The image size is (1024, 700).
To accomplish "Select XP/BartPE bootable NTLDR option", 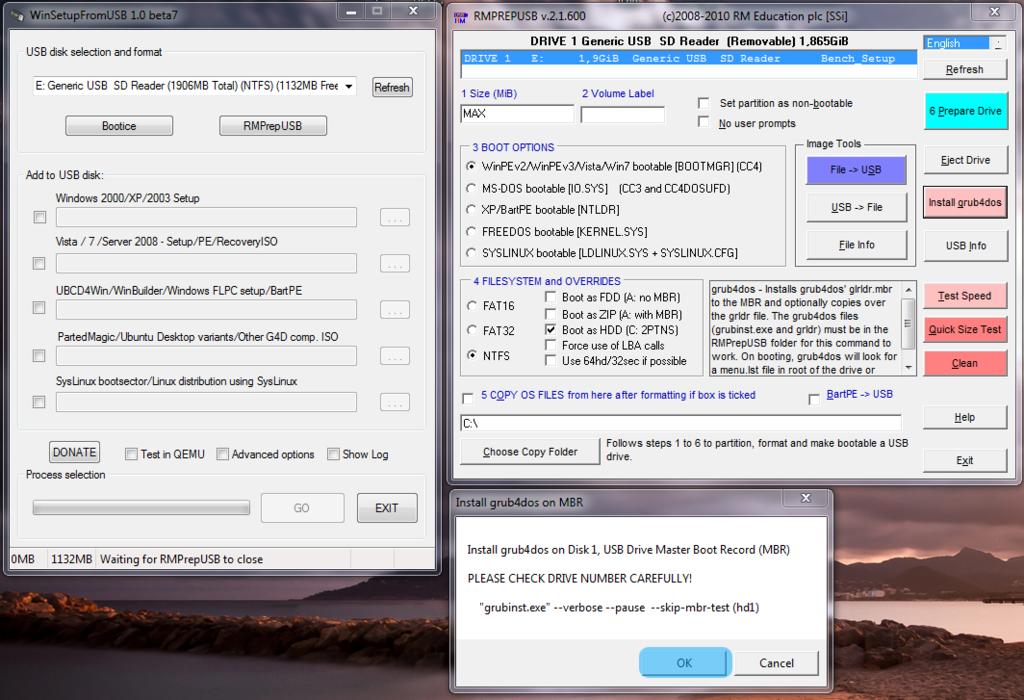I will tap(471, 210).
